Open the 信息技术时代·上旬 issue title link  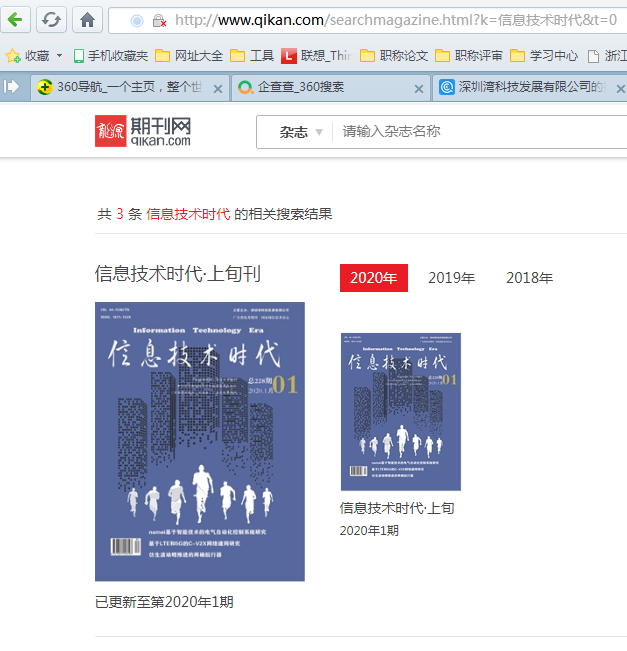[397, 508]
